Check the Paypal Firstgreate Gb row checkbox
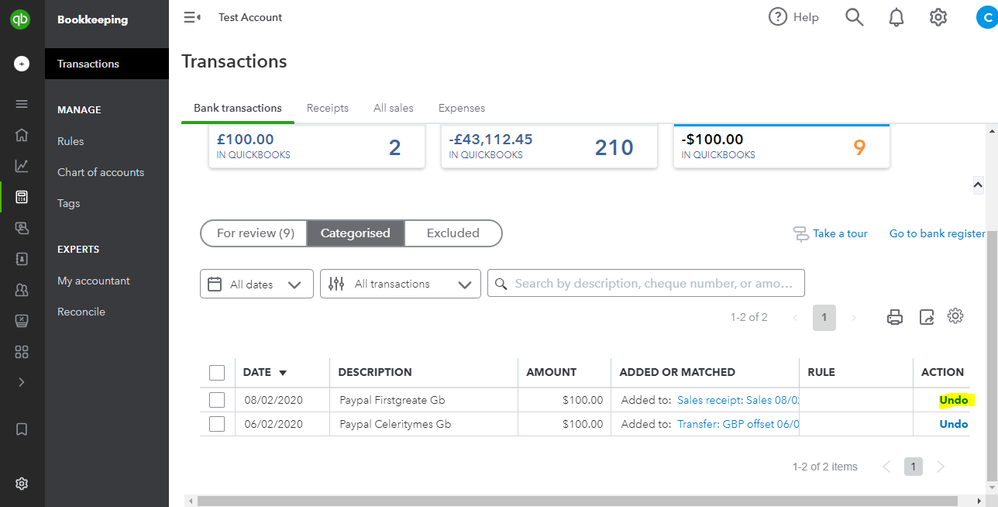This screenshot has width=998, height=507. (217, 400)
